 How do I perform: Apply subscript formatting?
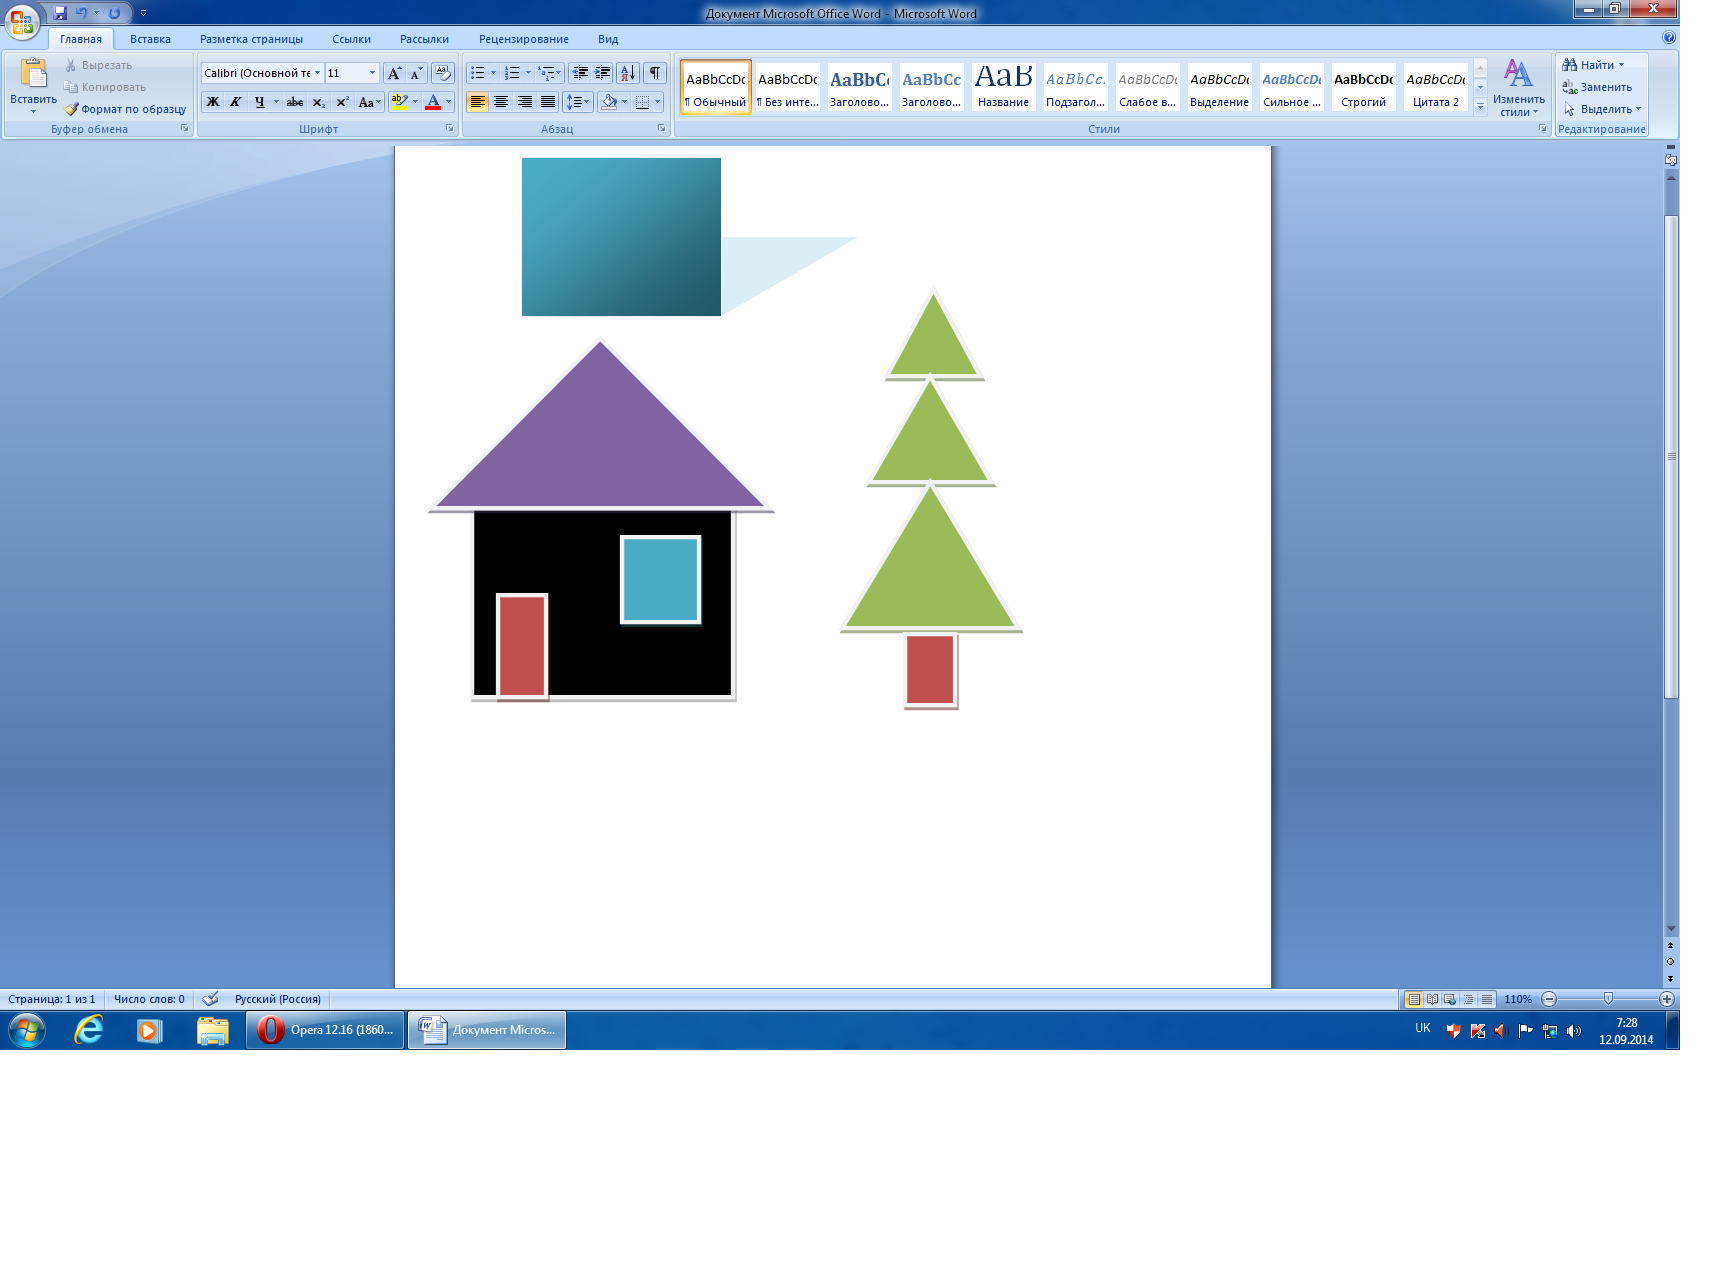click(318, 102)
